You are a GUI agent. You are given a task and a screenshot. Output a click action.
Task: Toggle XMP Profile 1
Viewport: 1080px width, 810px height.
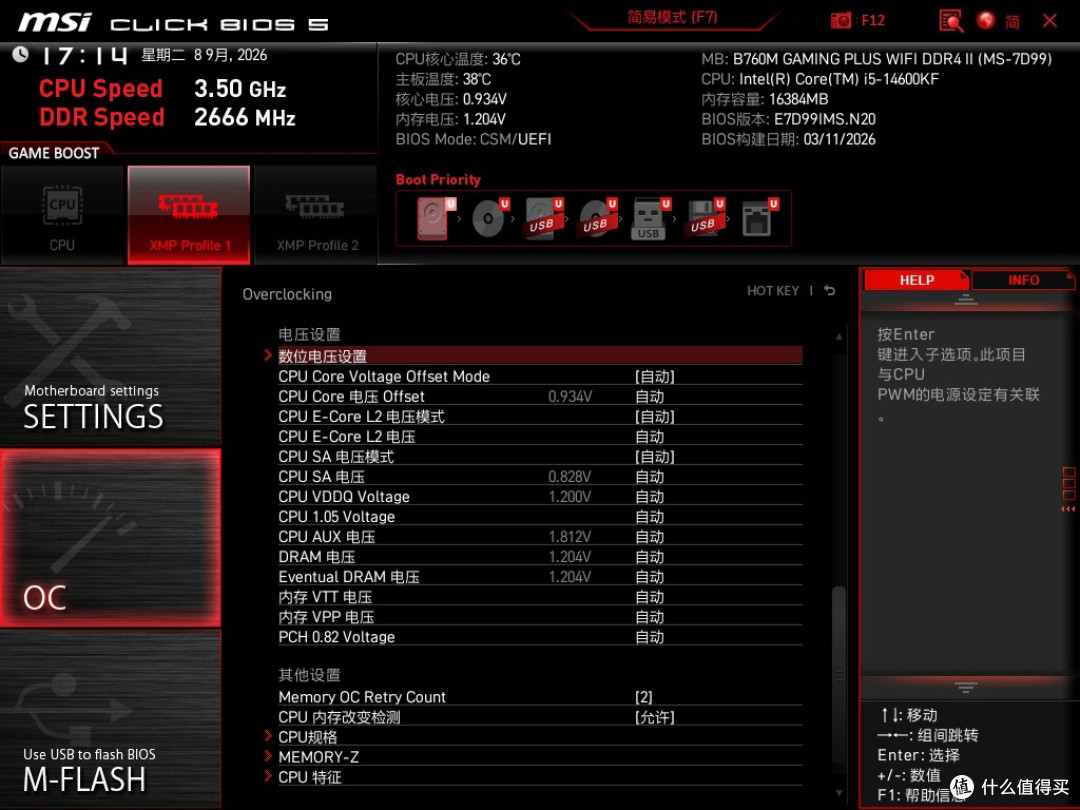click(189, 215)
